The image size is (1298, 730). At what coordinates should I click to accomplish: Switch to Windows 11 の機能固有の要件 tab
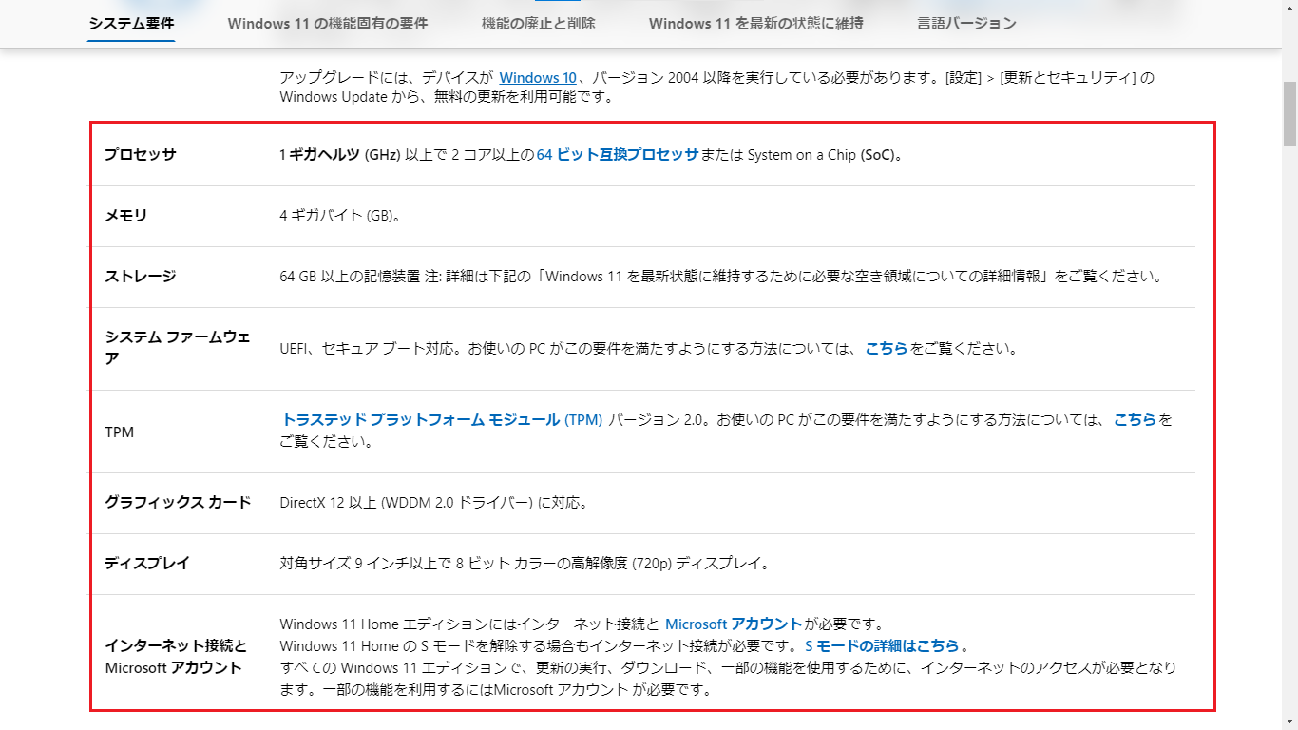pyautogui.click(x=328, y=23)
